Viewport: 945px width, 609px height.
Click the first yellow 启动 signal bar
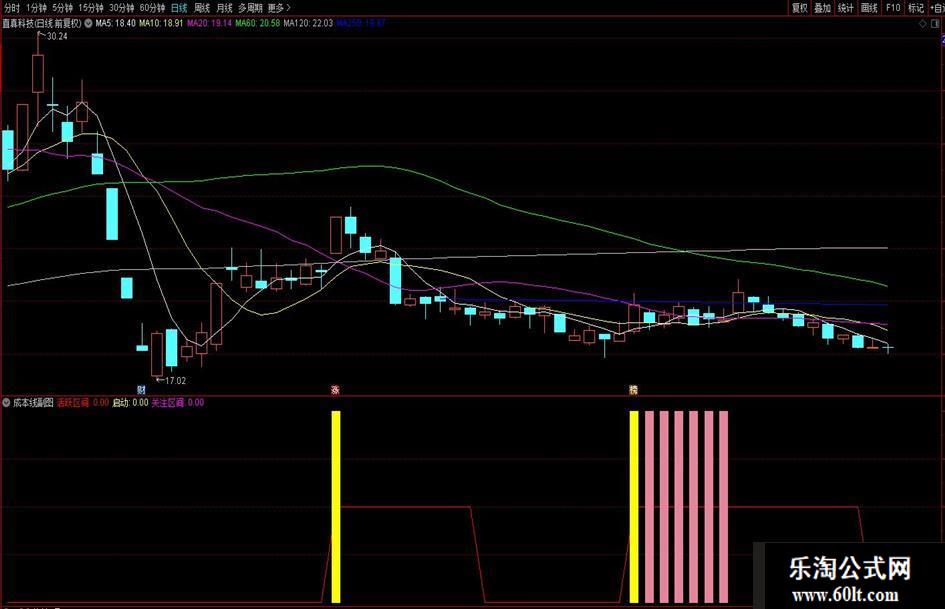(336, 507)
